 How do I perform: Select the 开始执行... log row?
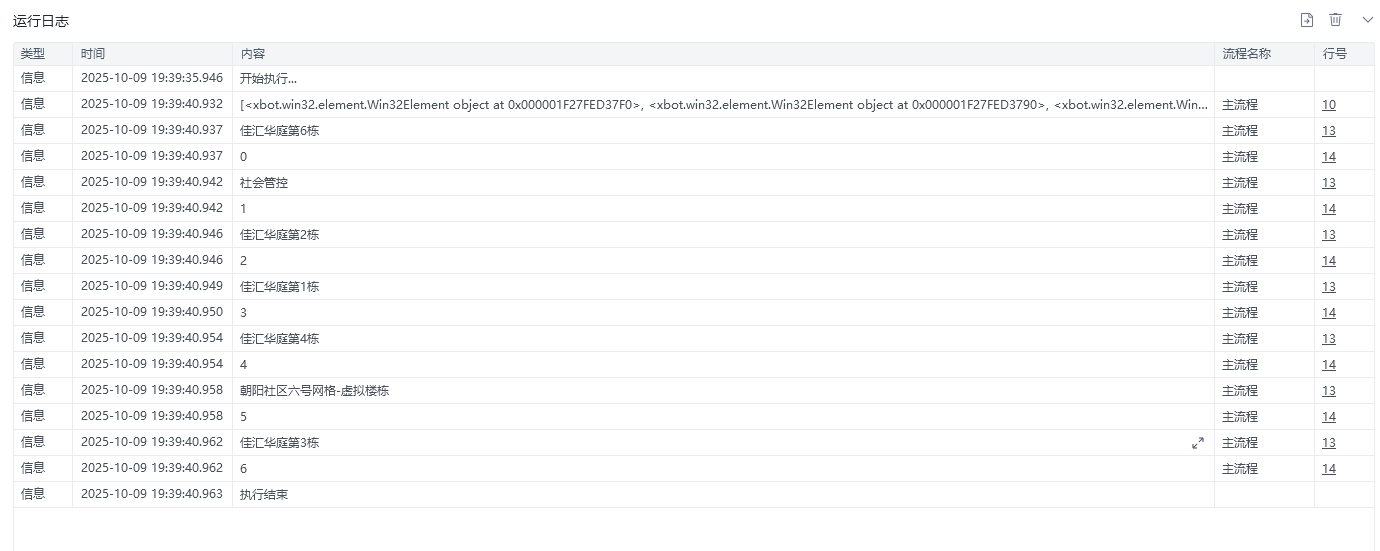point(694,79)
